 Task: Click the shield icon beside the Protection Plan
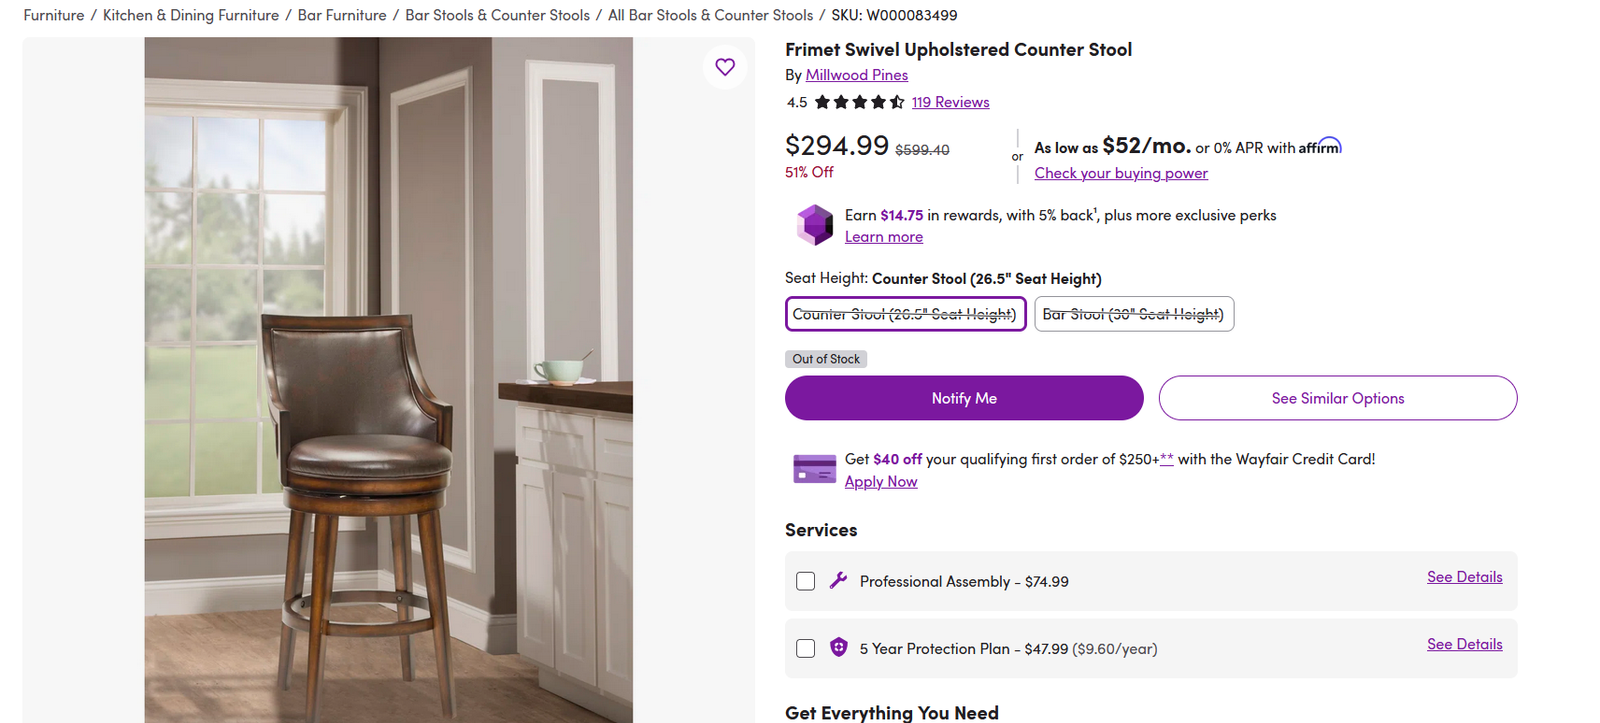coord(838,648)
